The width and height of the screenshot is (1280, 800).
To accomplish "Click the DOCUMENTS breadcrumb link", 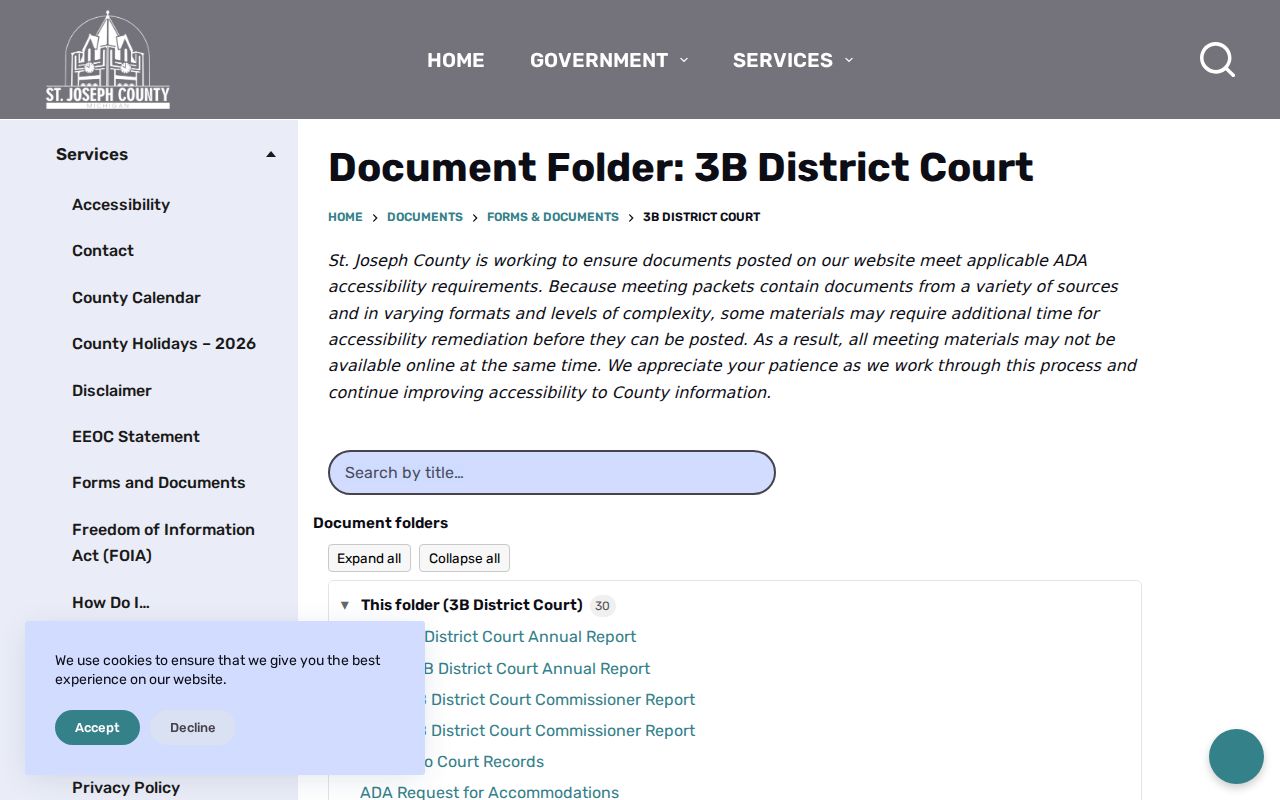I will coord(425,217).
